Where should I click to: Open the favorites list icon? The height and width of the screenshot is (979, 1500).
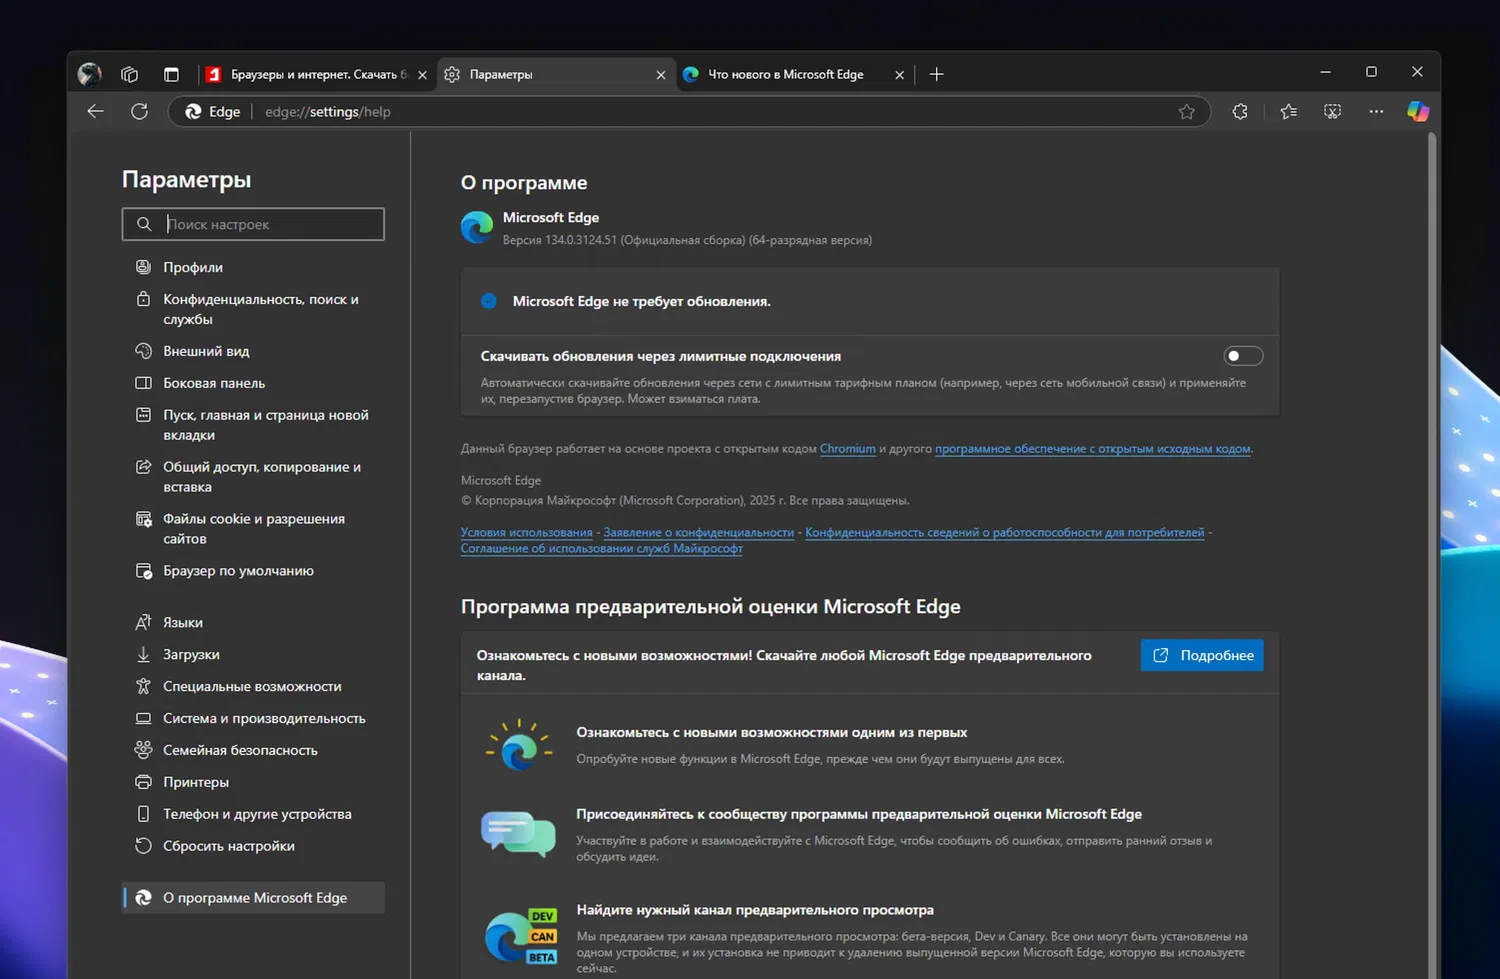pos(1288,112)
